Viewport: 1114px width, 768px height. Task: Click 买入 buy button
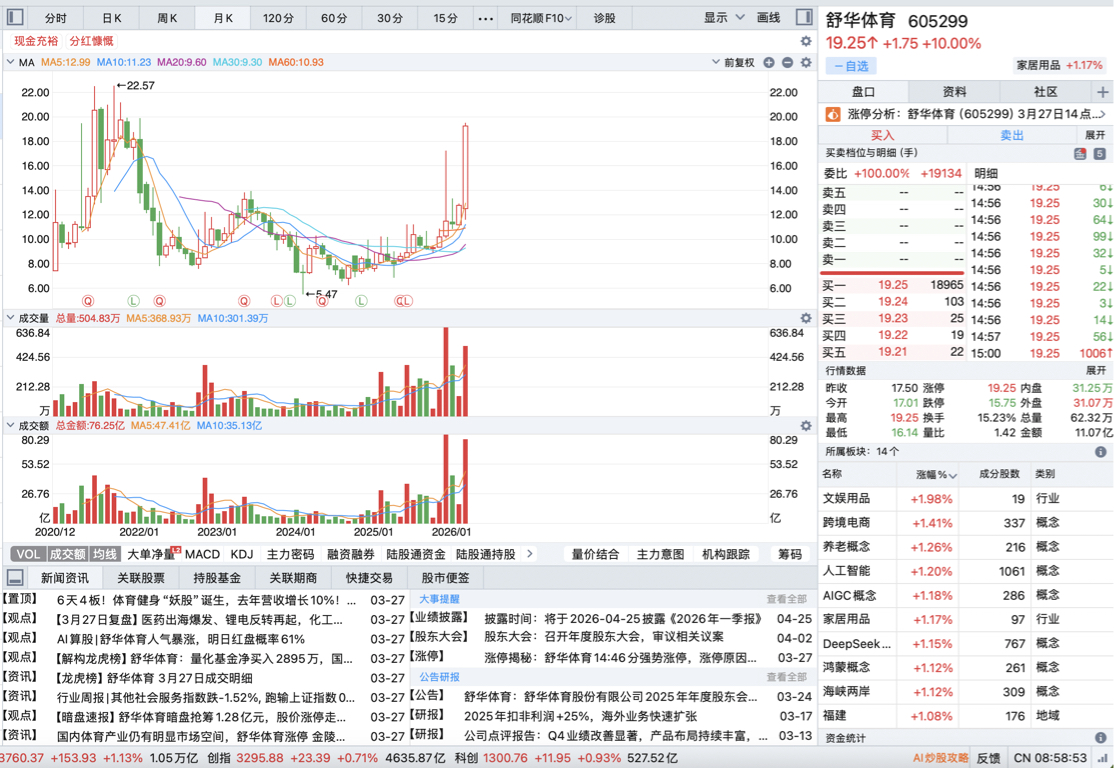[x=883, y=135]
